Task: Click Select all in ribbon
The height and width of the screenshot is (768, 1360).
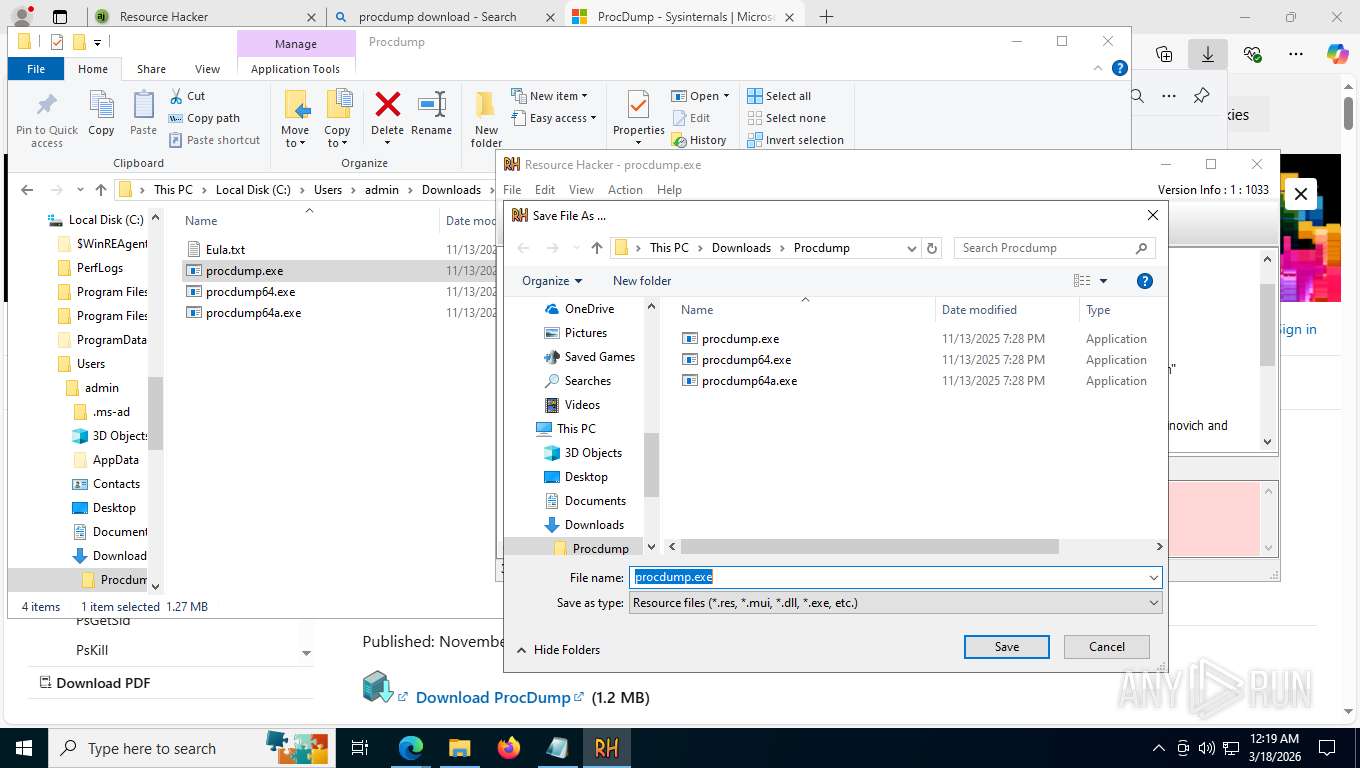Action: (x=779, y=96)
